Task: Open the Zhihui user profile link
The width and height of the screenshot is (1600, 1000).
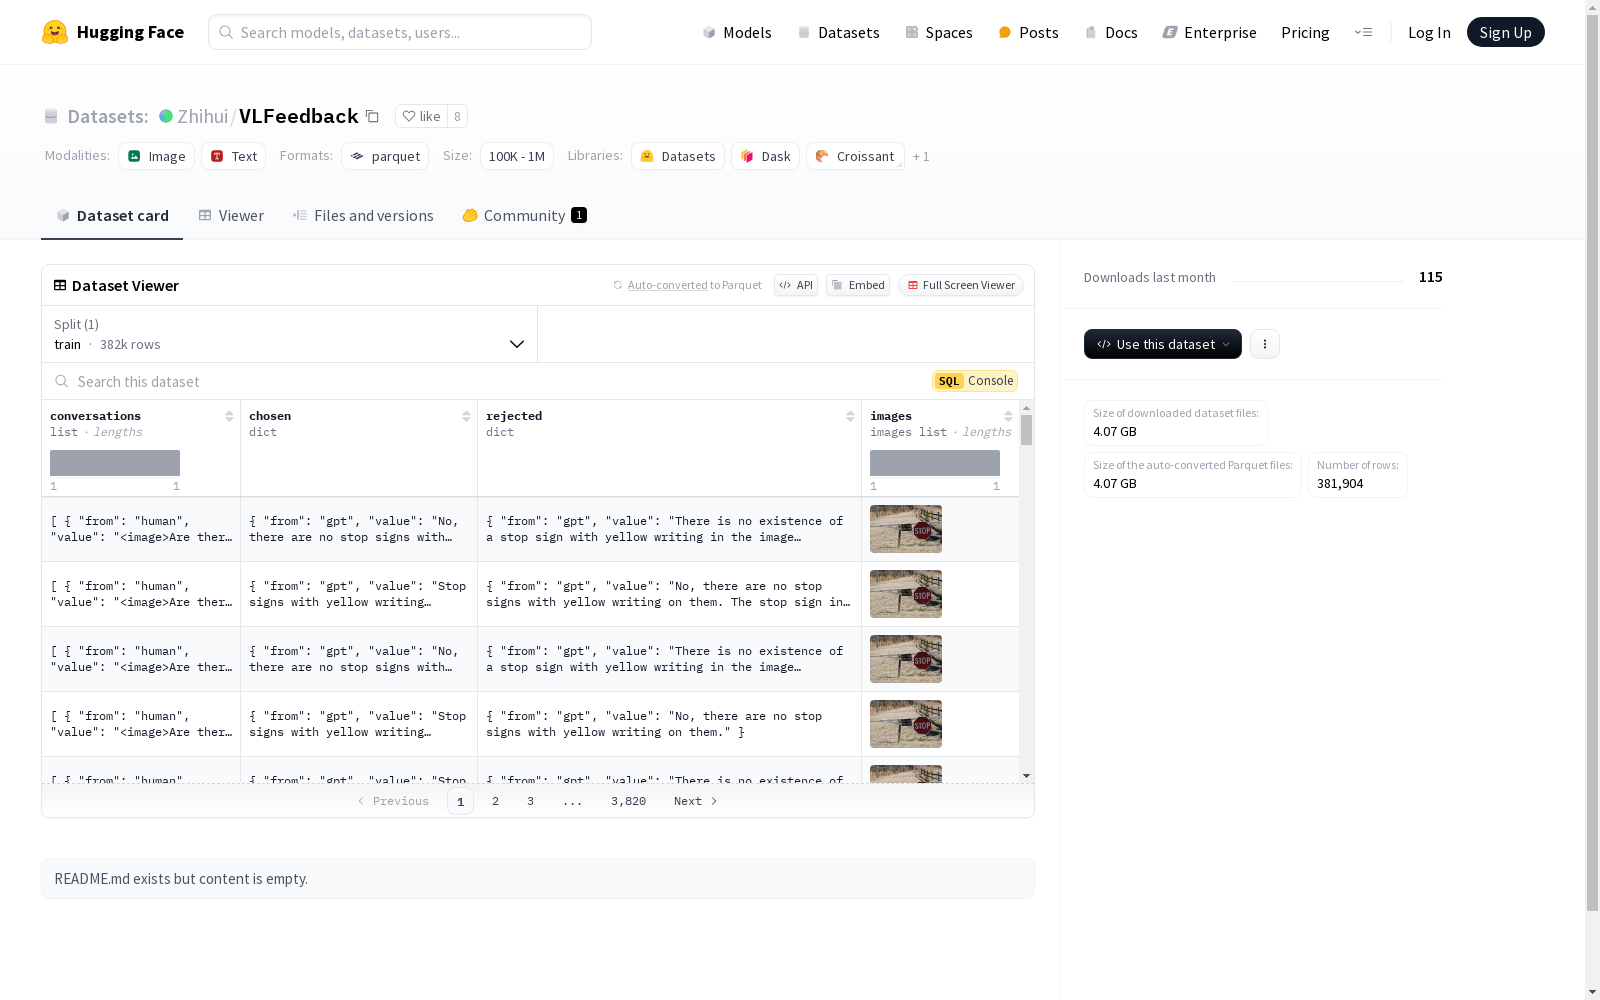Action: click(203, 116)
